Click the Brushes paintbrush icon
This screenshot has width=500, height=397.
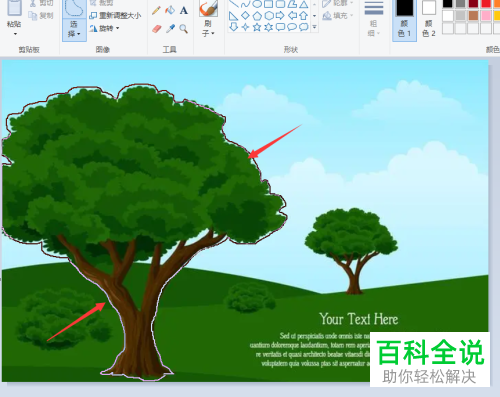[x=209, y=8]
